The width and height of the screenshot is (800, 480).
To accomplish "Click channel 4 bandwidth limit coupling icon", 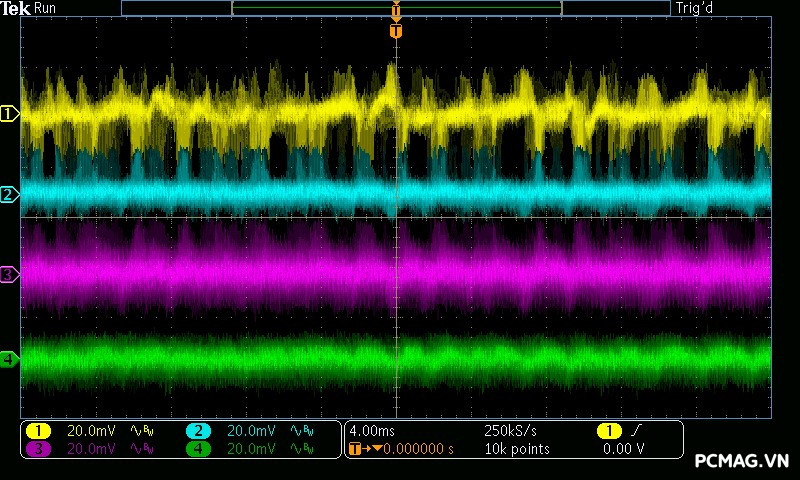I will point(300,449).
